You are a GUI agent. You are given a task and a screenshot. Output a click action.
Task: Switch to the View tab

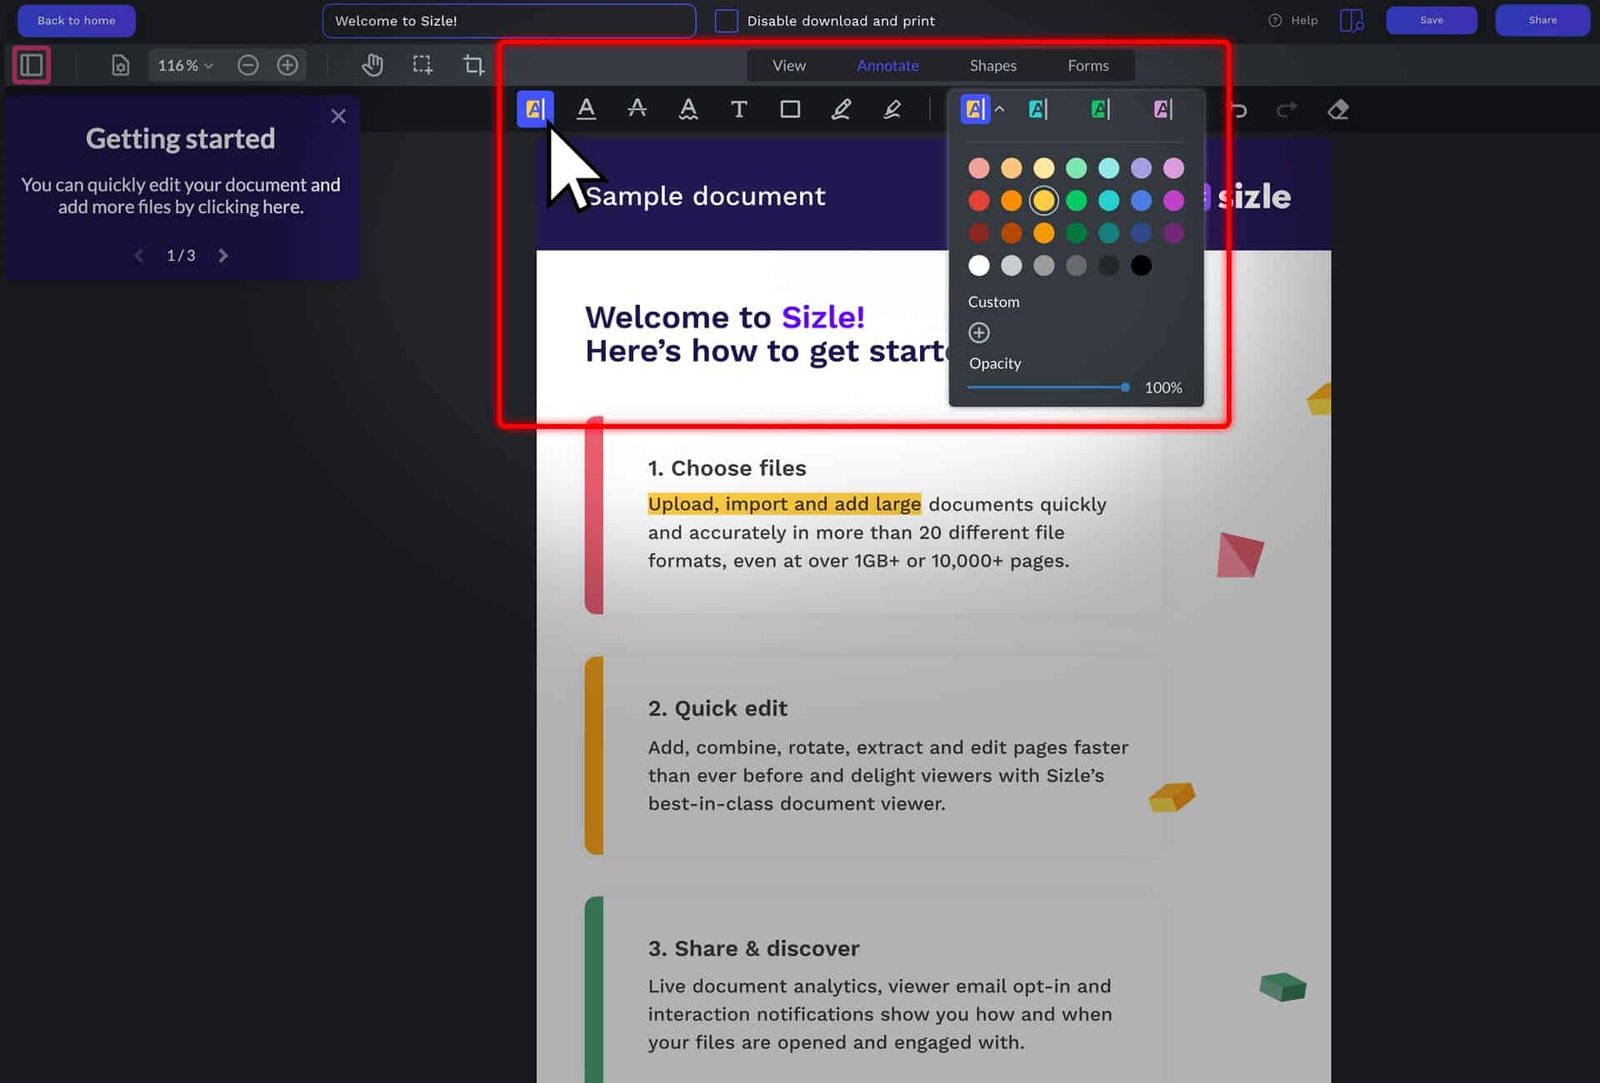pyautogui.click(x=789, y=65)
